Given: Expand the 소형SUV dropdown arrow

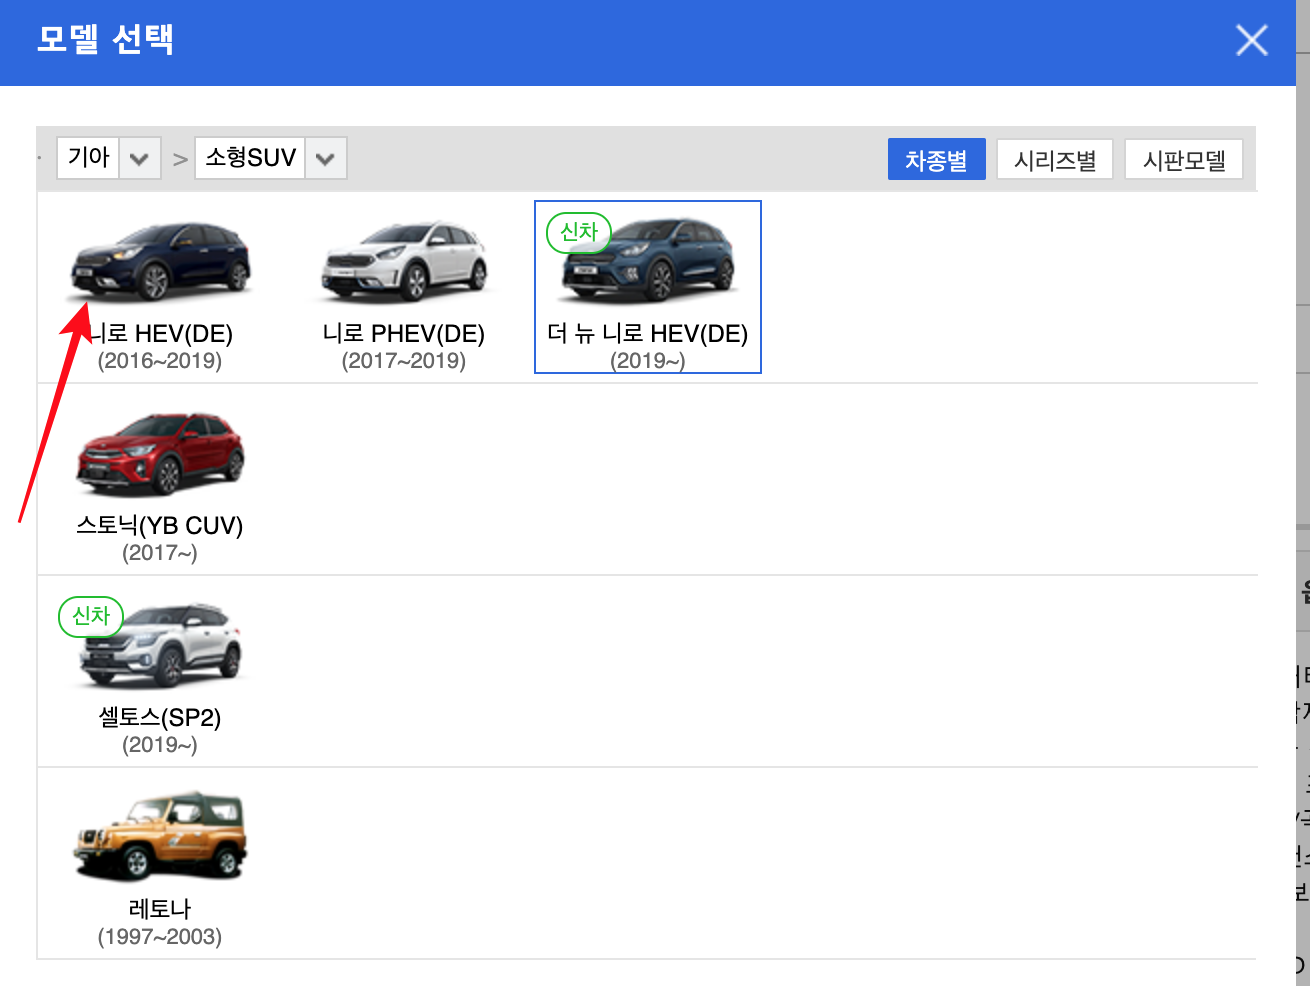Looking at the screenshot, I should coord(326,158).
